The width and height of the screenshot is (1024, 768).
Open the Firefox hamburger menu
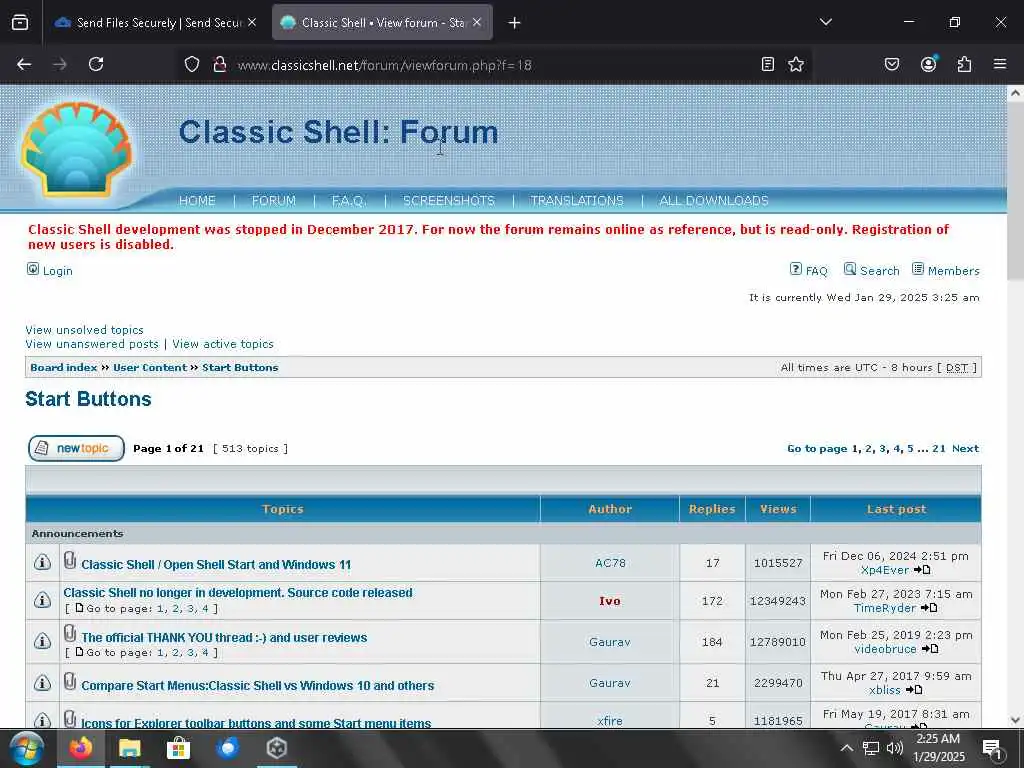[1000, 64]
